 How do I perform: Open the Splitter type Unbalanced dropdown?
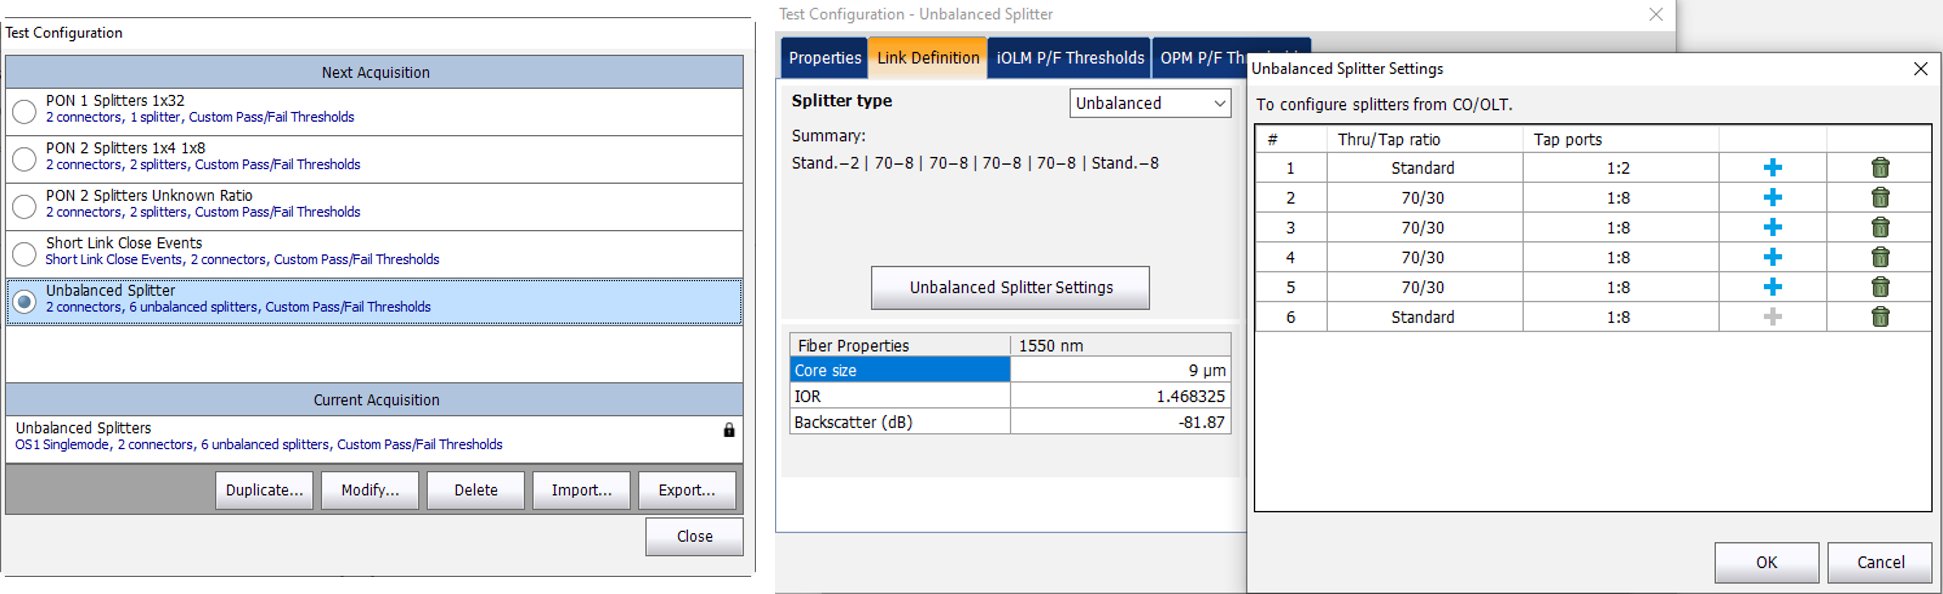point(1150,103)
